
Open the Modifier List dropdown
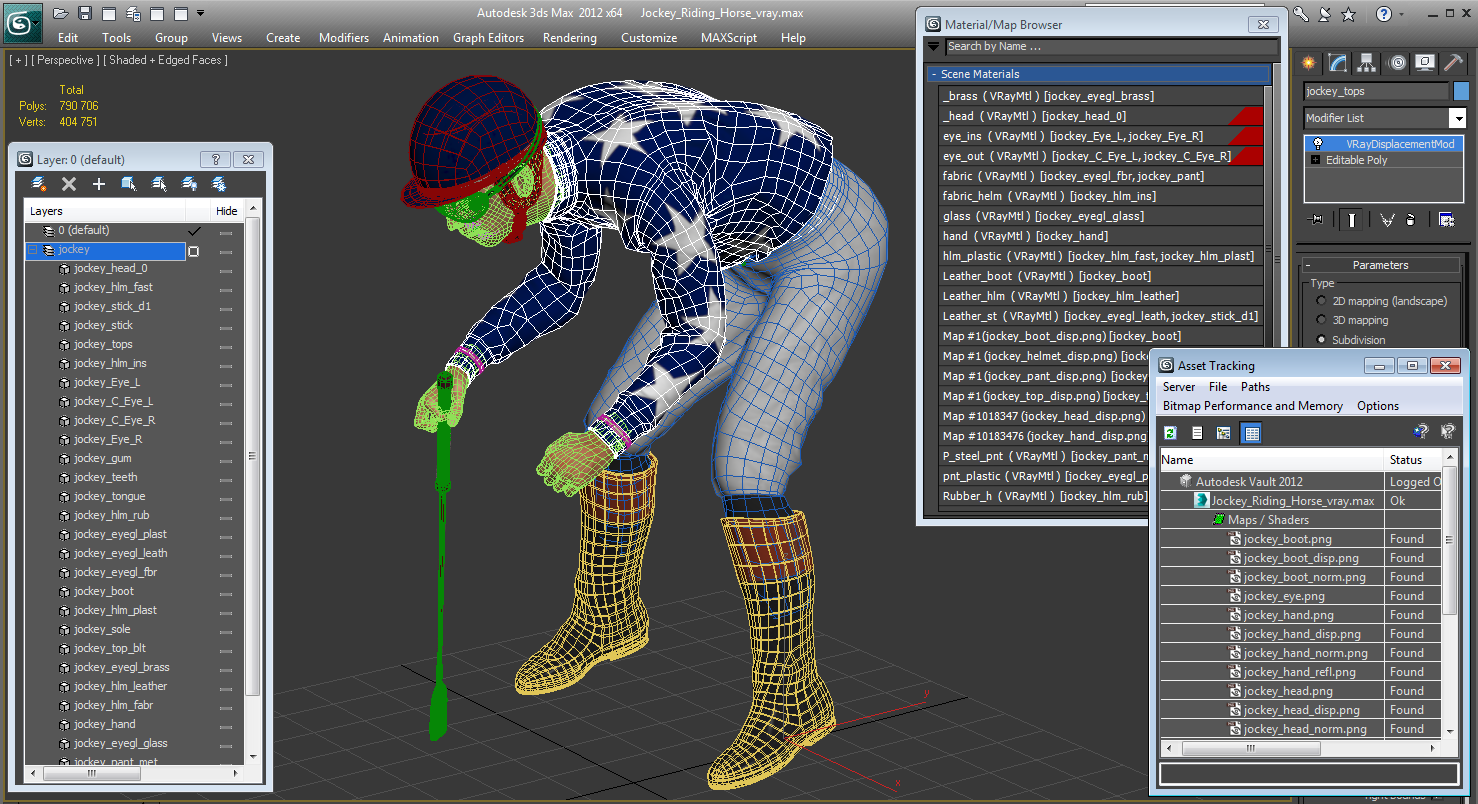(x=1456, y=118)
